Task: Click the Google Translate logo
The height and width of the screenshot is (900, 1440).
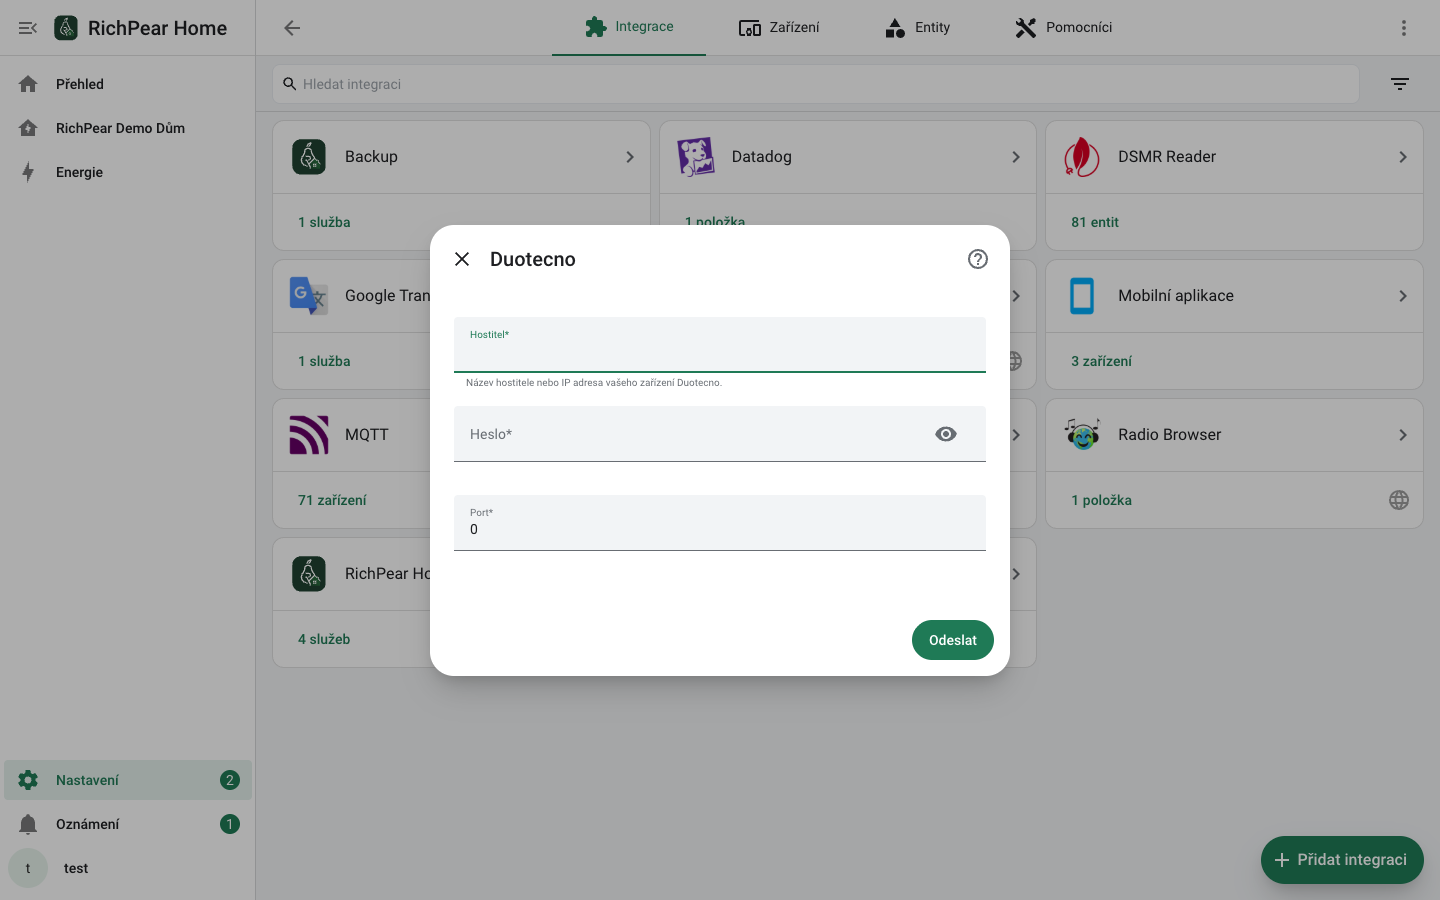Action: (309, 296)
